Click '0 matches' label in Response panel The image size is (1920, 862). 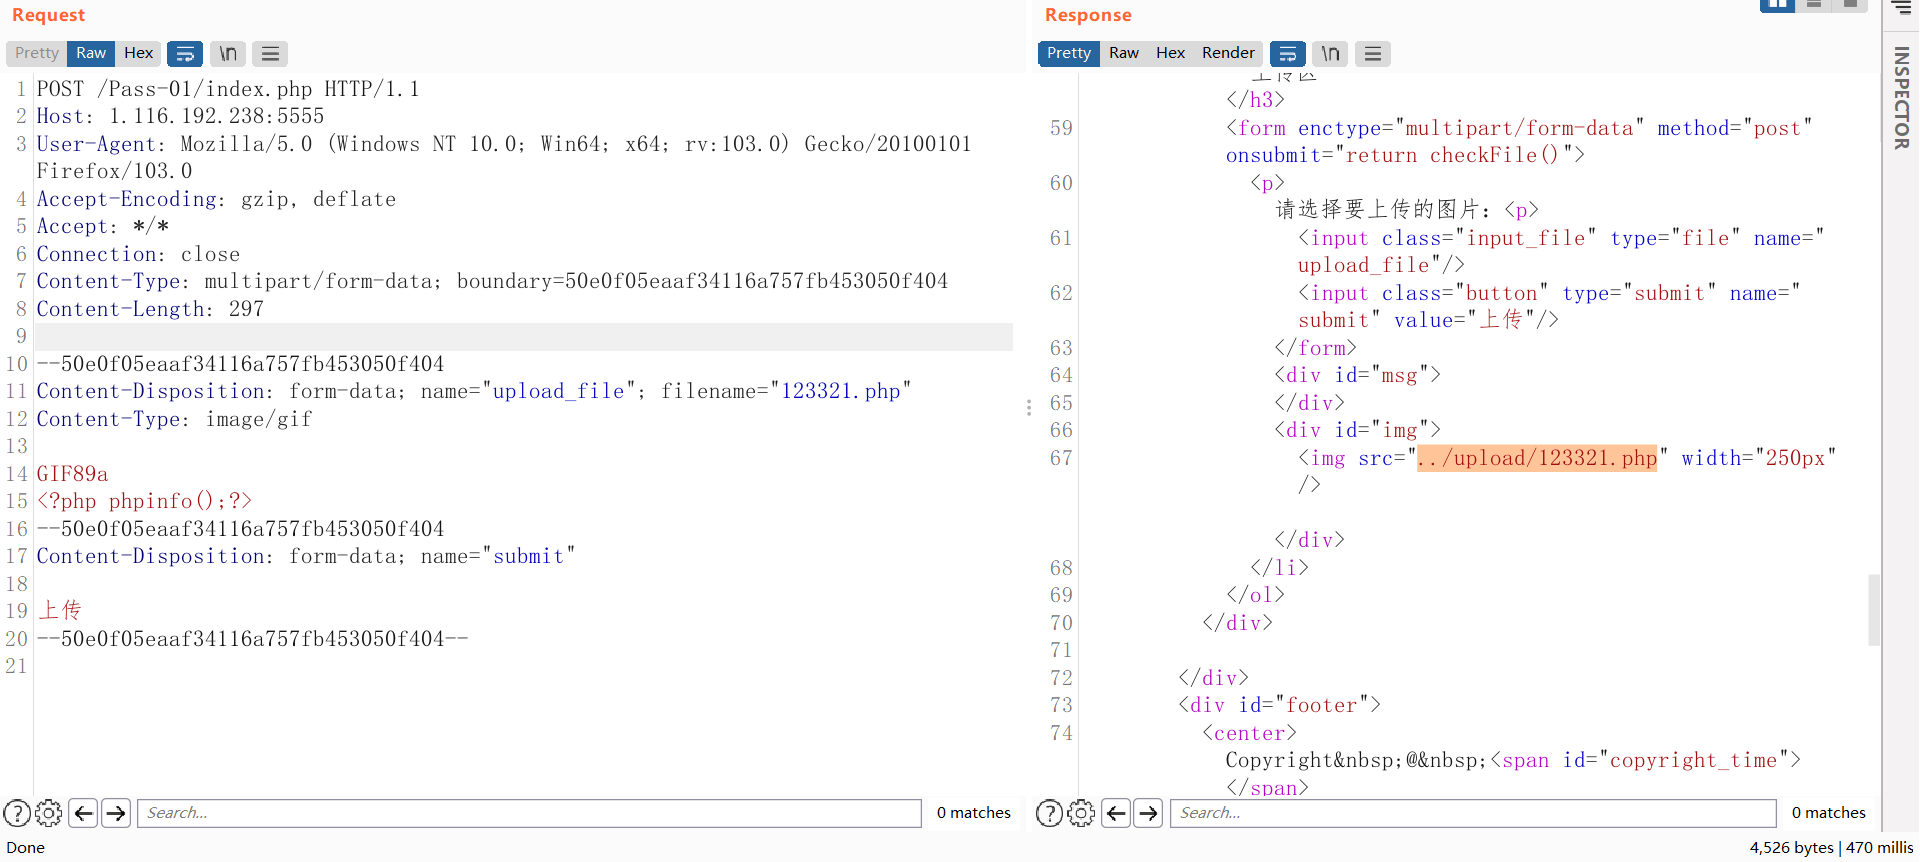tap(1829, 813)
